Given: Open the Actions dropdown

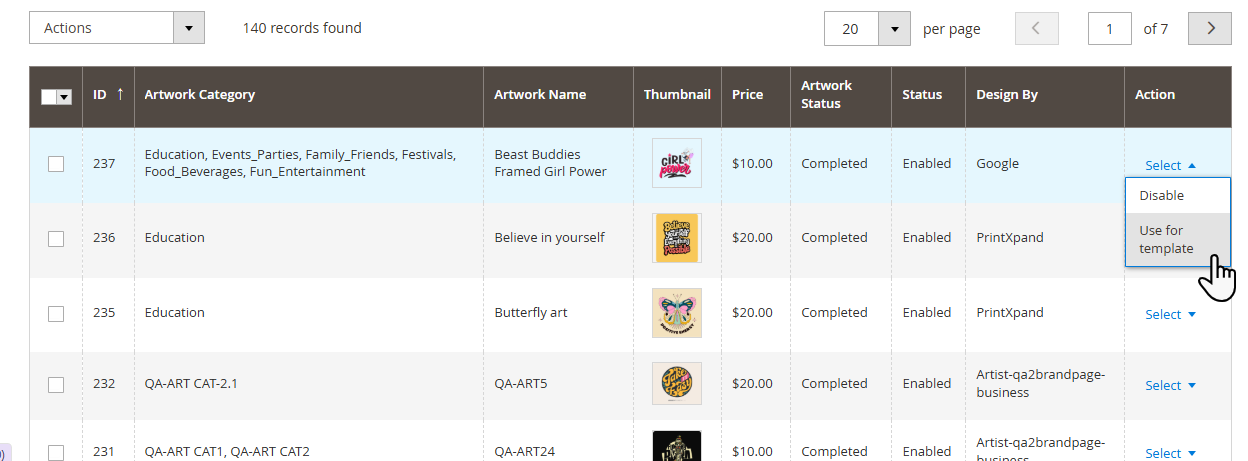Looking at the screenshot, I should (x=116, y=28).
